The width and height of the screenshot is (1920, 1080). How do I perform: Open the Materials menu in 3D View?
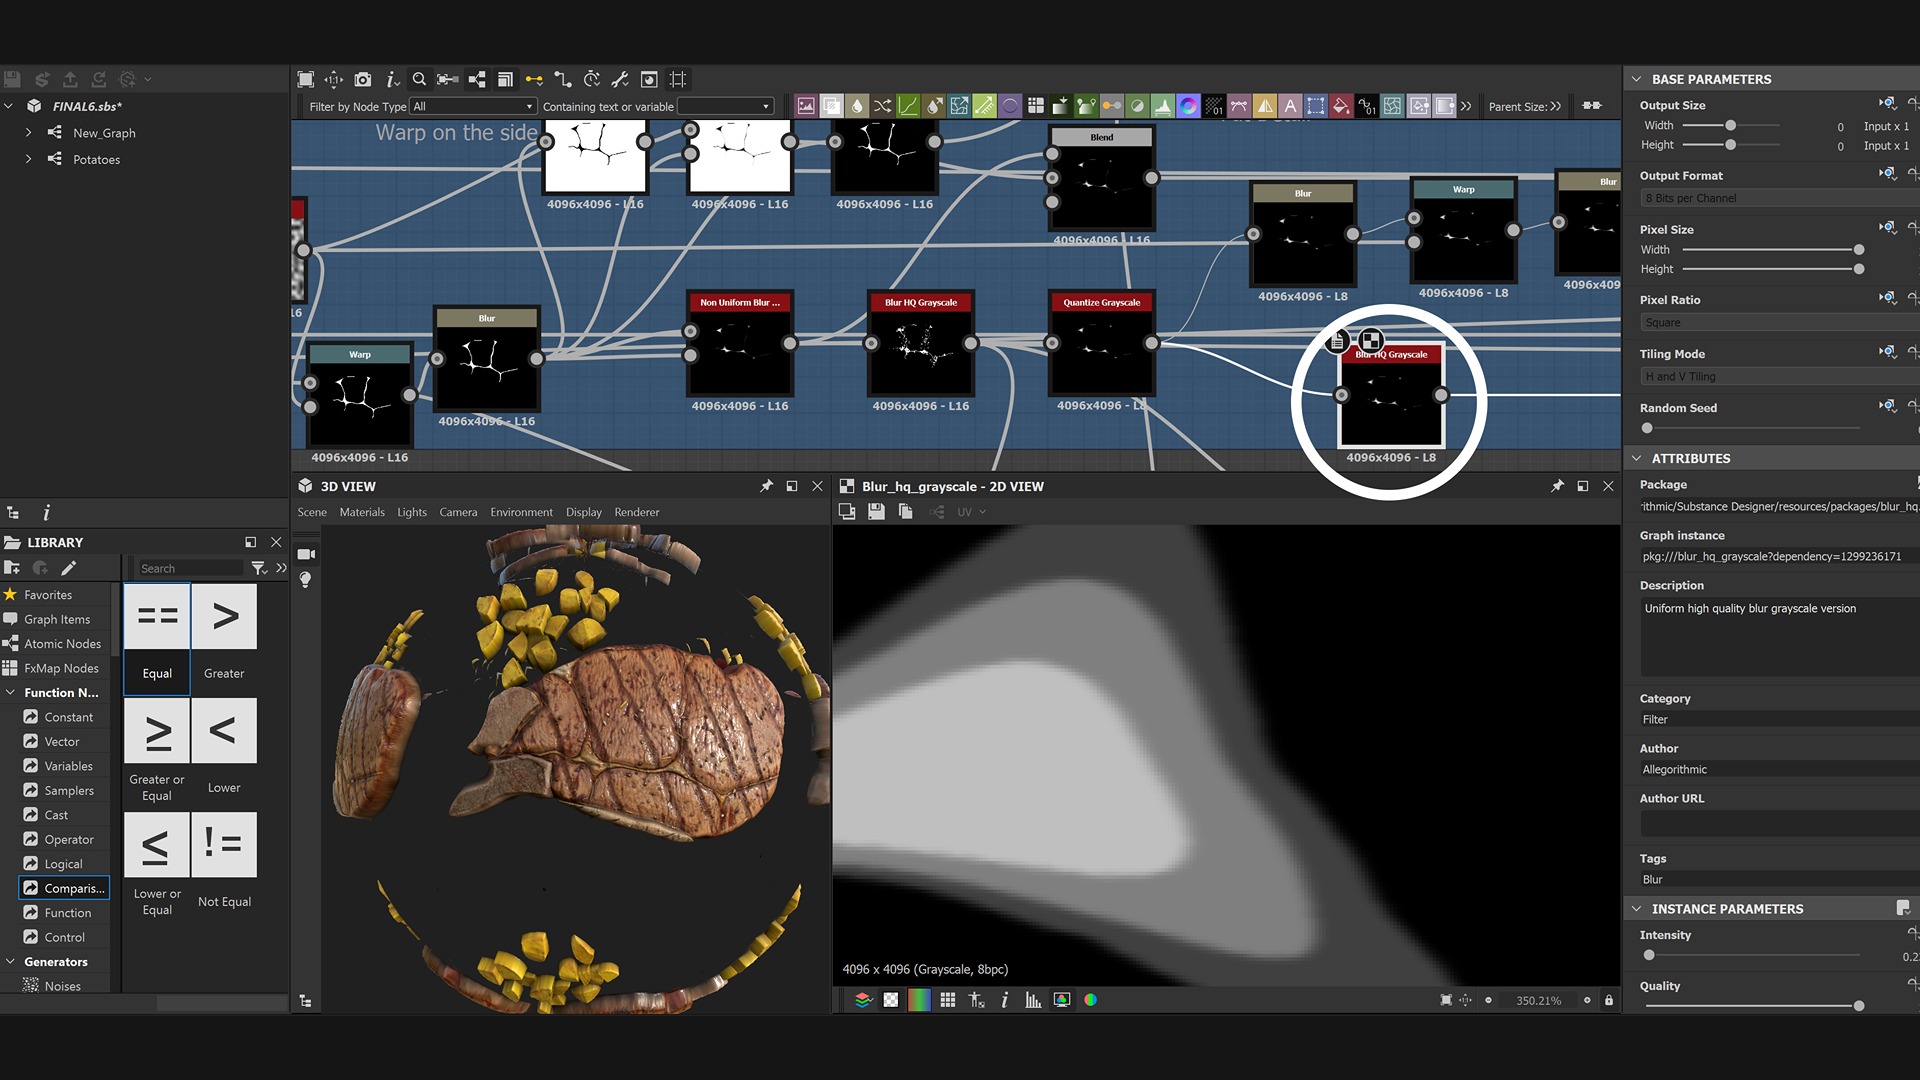(362, 512)
